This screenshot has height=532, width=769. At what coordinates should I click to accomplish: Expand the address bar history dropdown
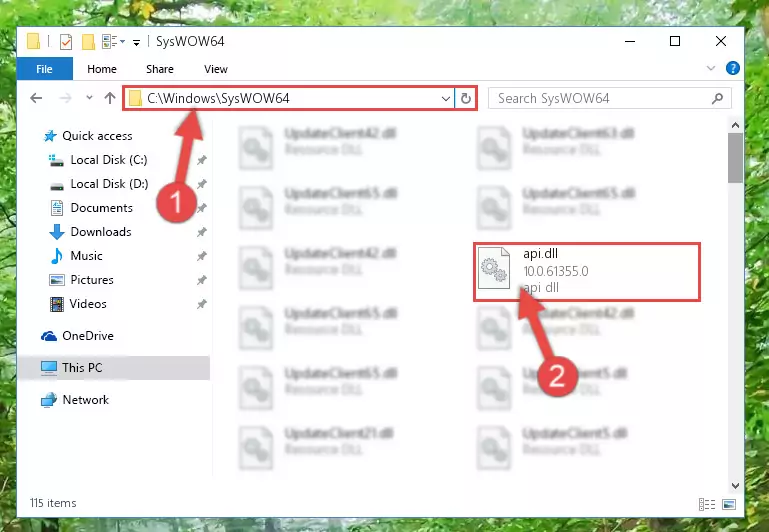click(446, 99)
